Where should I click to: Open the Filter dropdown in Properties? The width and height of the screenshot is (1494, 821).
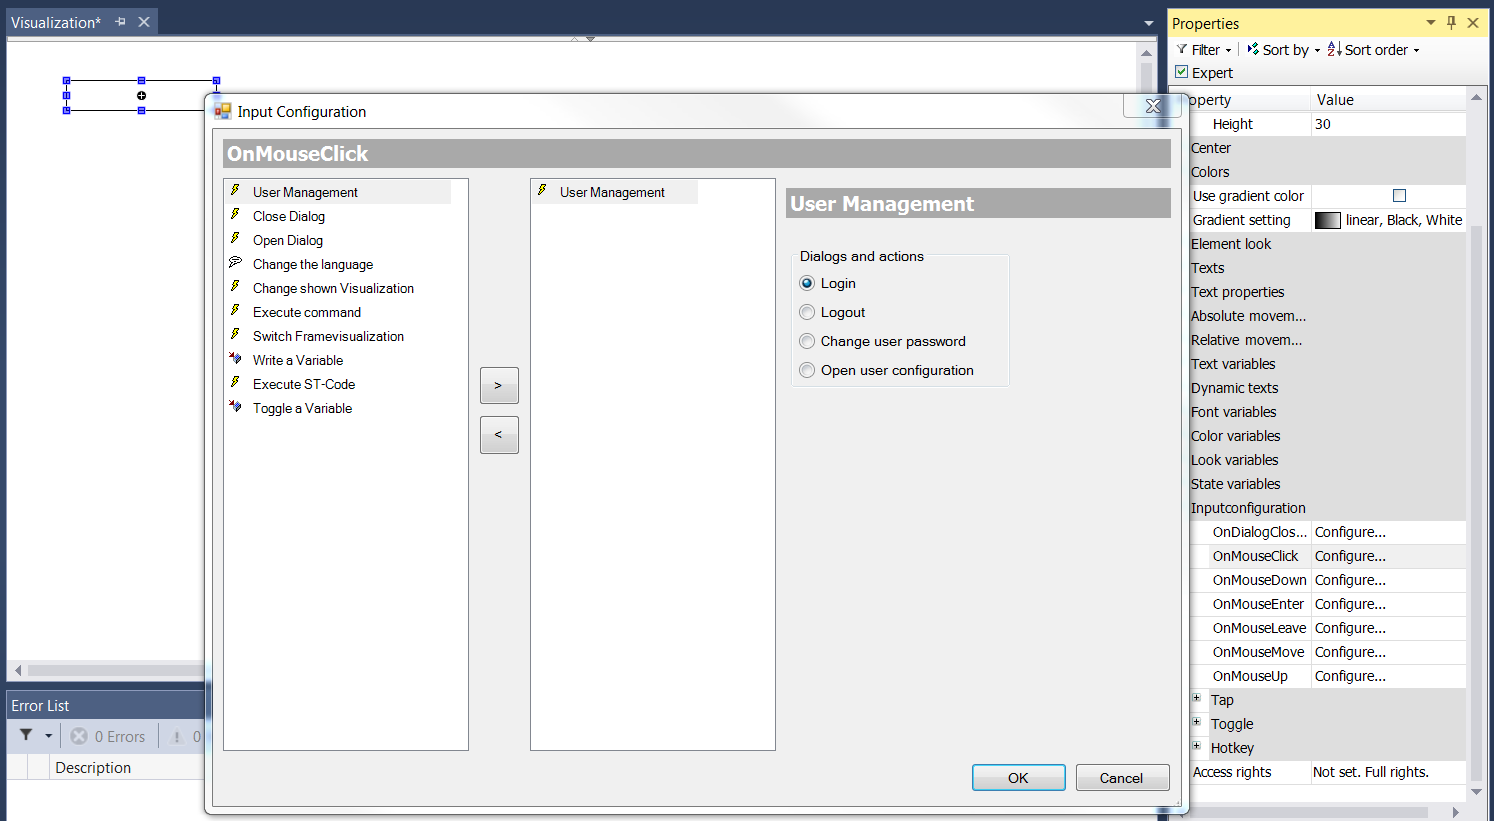[x=1228, y=50]
